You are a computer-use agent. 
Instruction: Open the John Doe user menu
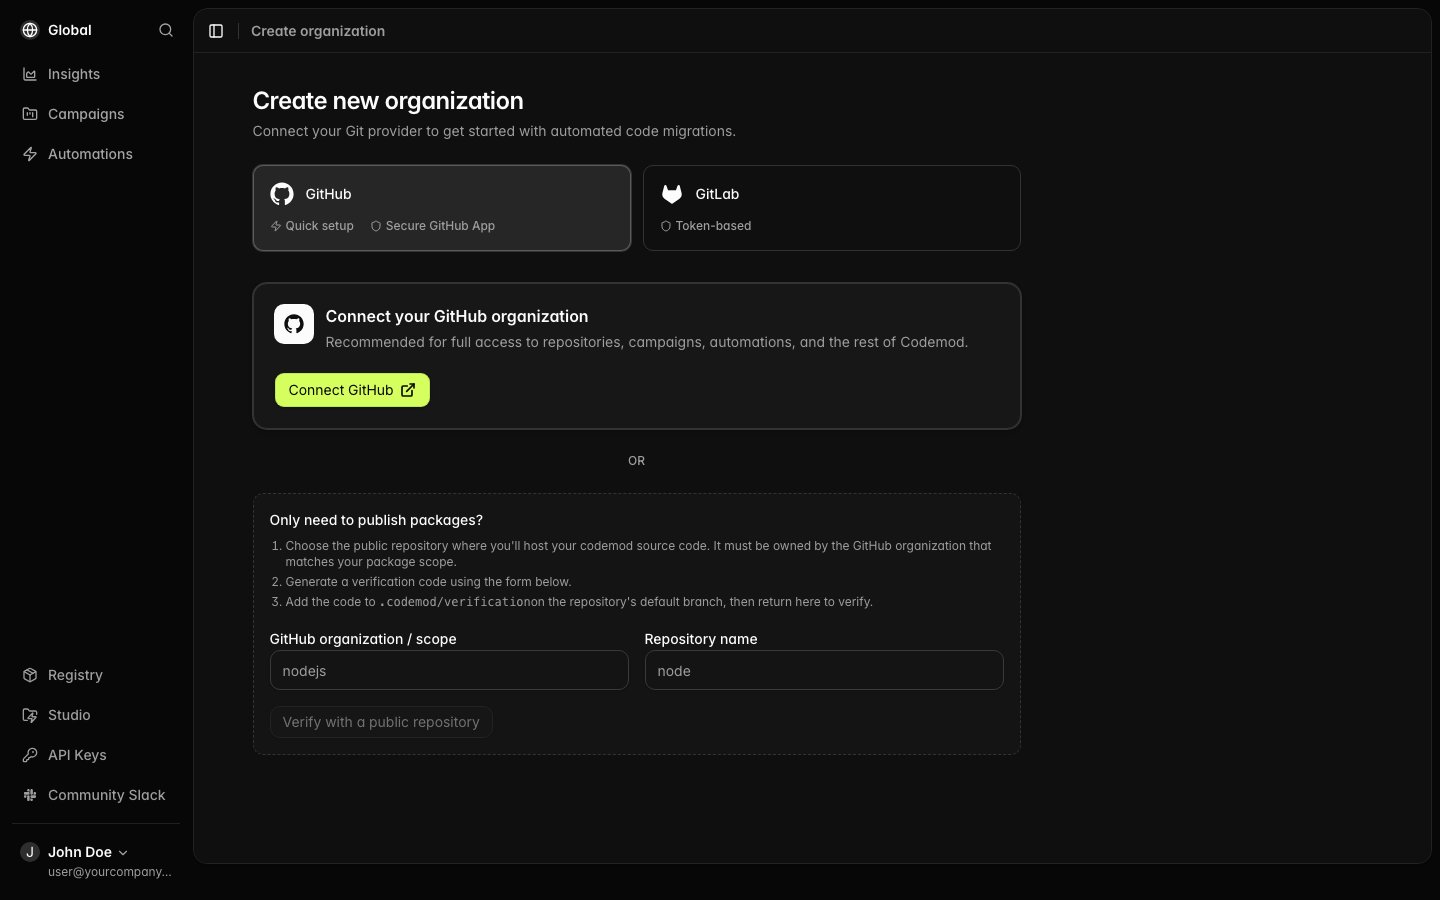(96, 860)
